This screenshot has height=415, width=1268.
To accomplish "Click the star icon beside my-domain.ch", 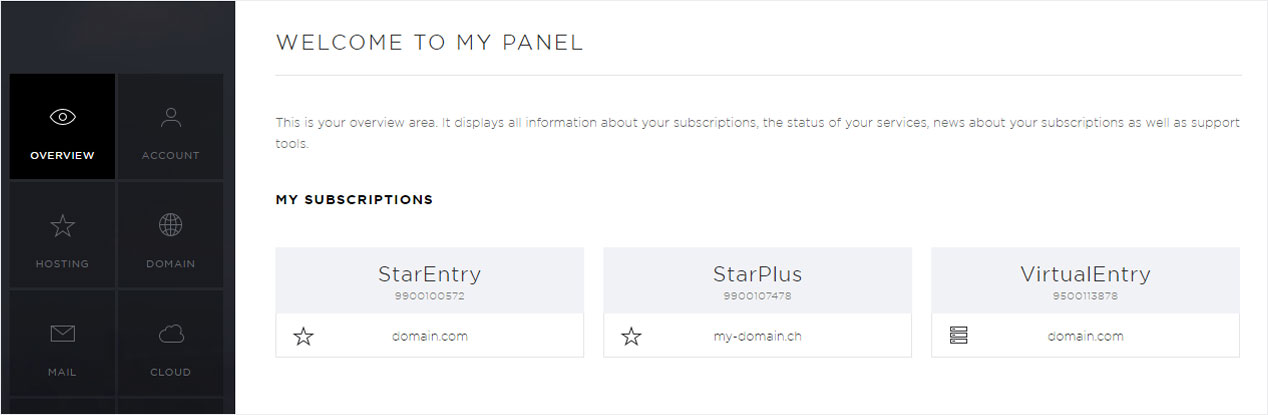I will pos(631,336).
